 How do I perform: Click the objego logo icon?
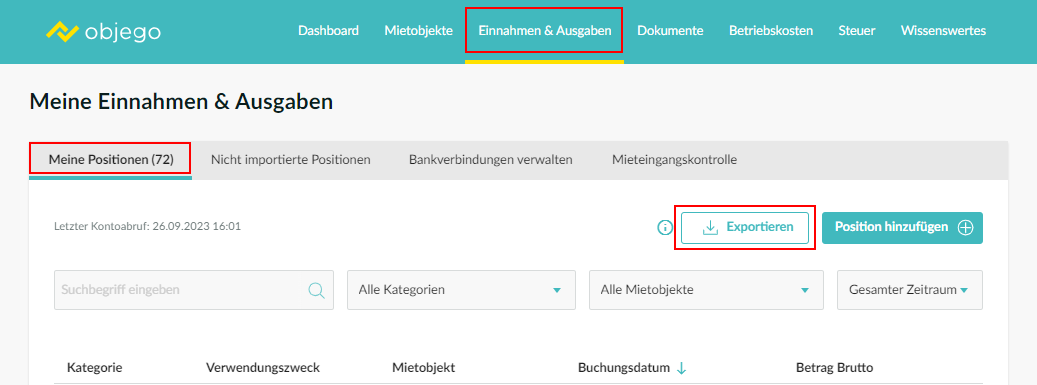(x=63, y=32)
